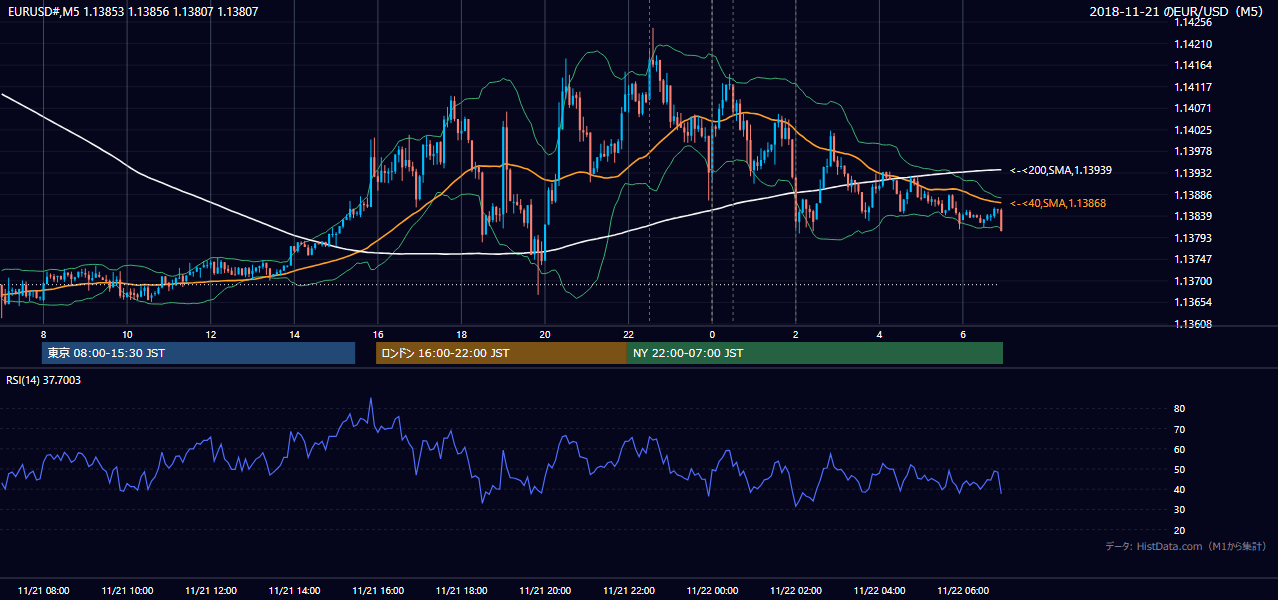Click hour tick 18 under price chart
Viewport: 1278px width, 600px height.
tap(461, 333)
